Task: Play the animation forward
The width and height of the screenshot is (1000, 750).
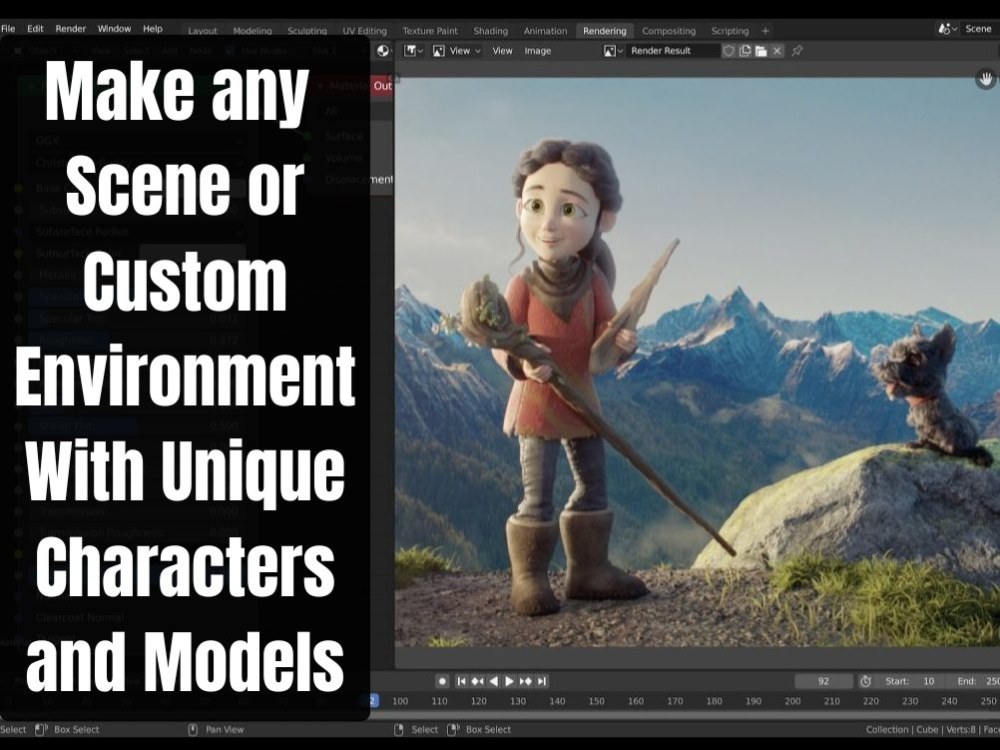Action: point(509,681)
